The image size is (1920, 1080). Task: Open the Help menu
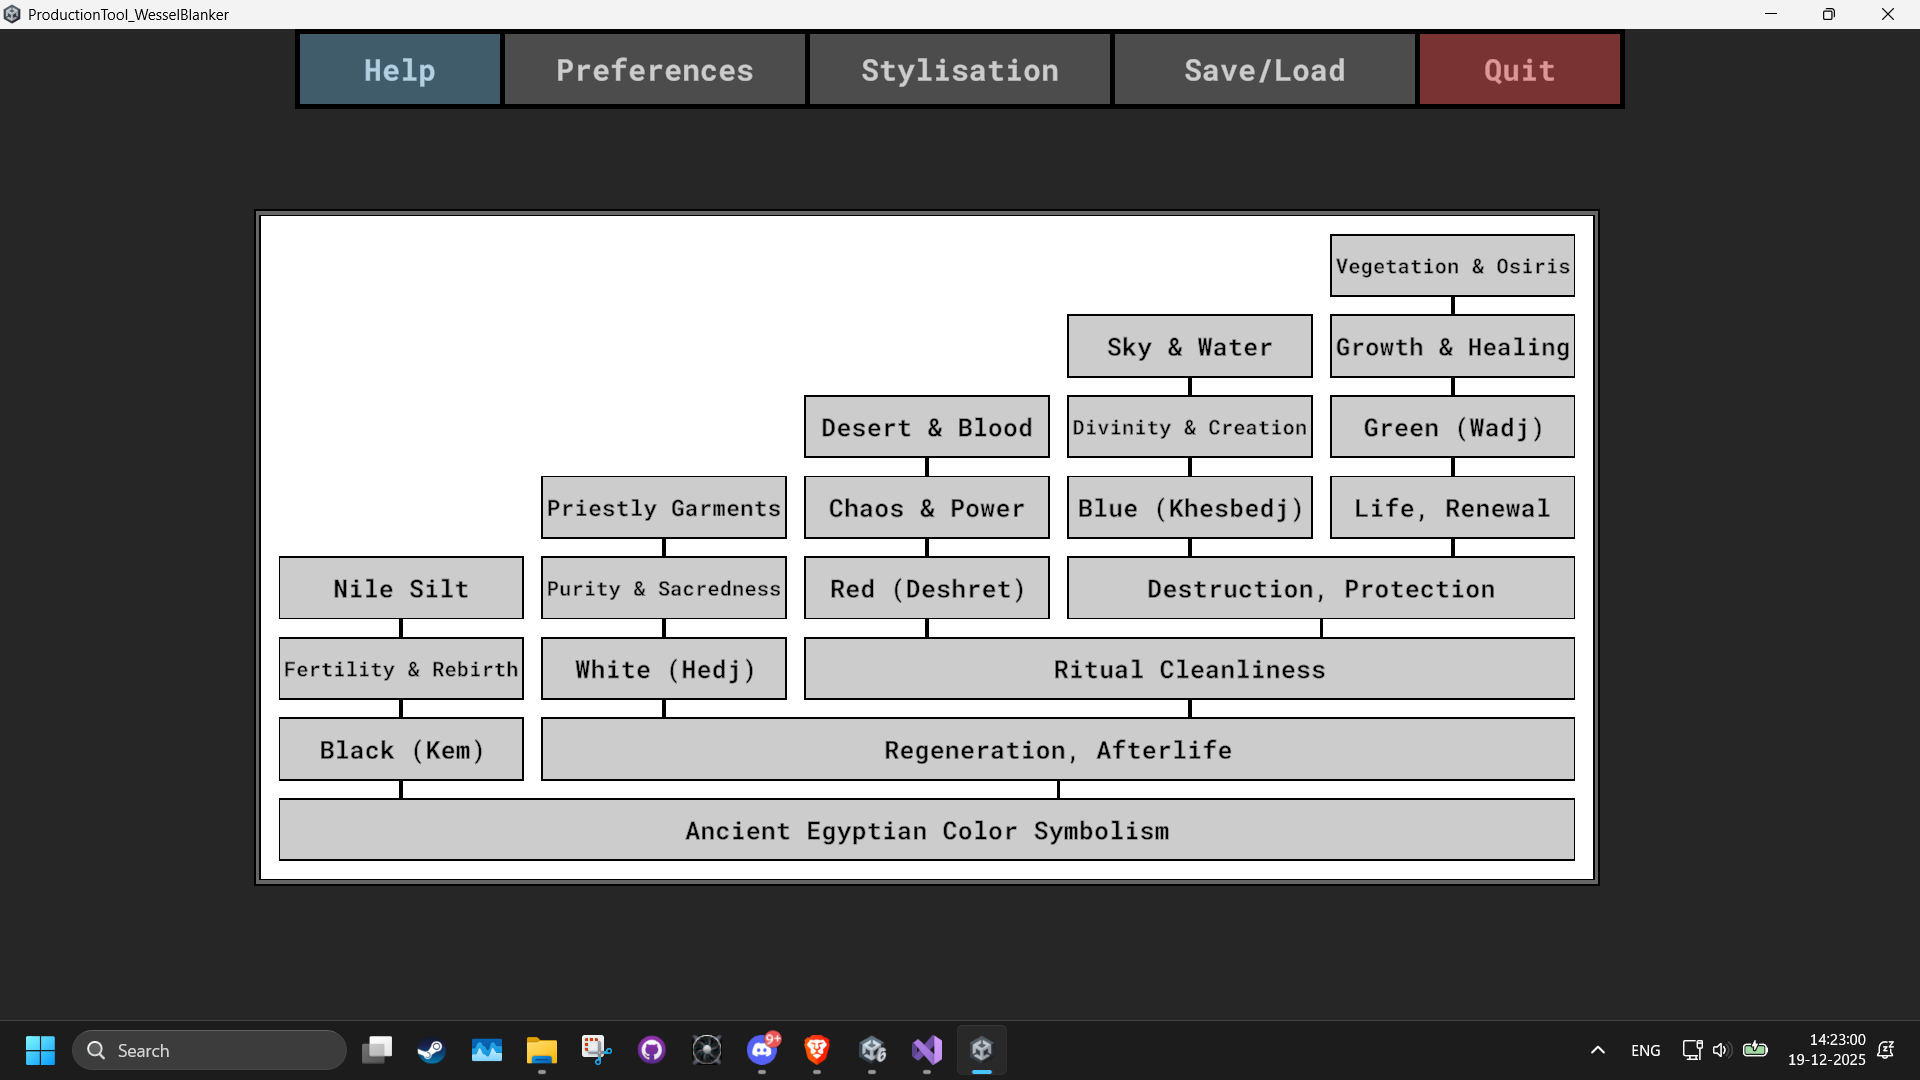(x=400, y=70)
